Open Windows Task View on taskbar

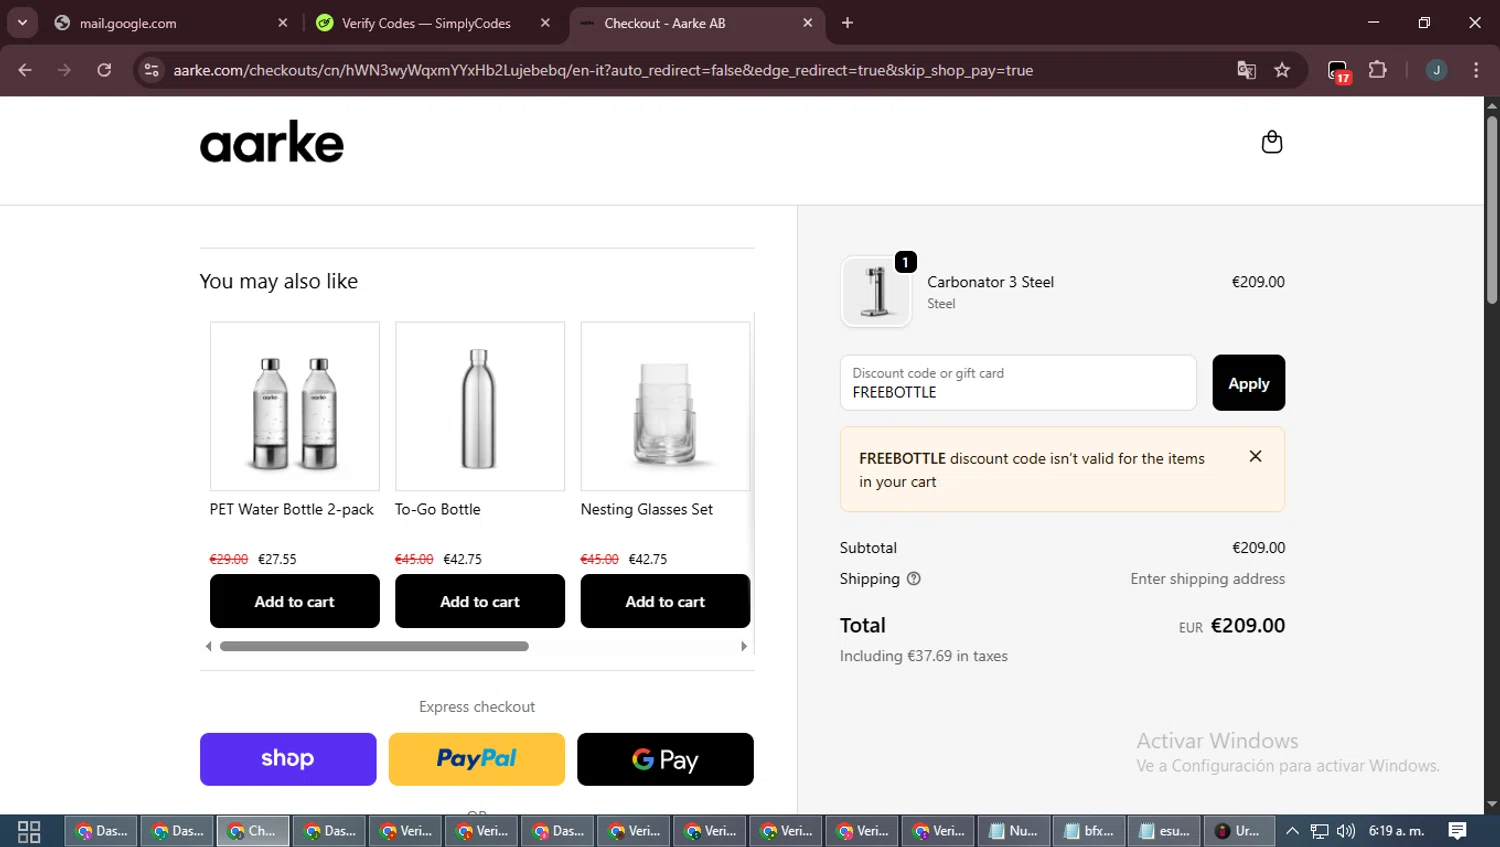pos(29,831)
